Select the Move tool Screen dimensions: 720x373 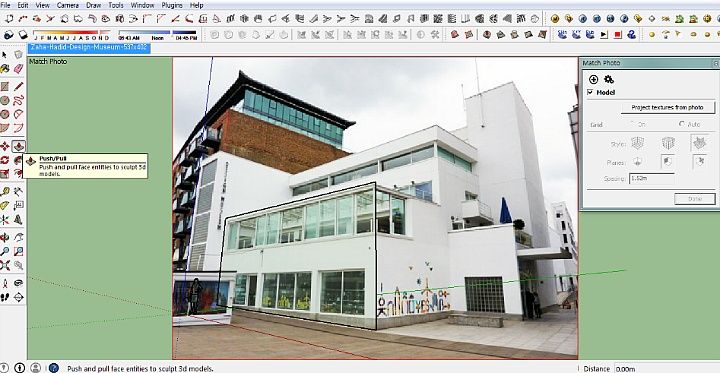pyautogui.click(x=5, y=147)
